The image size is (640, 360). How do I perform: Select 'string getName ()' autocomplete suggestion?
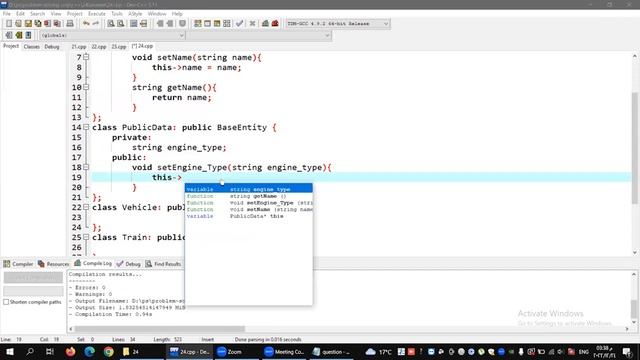click(x=249, y=196)
